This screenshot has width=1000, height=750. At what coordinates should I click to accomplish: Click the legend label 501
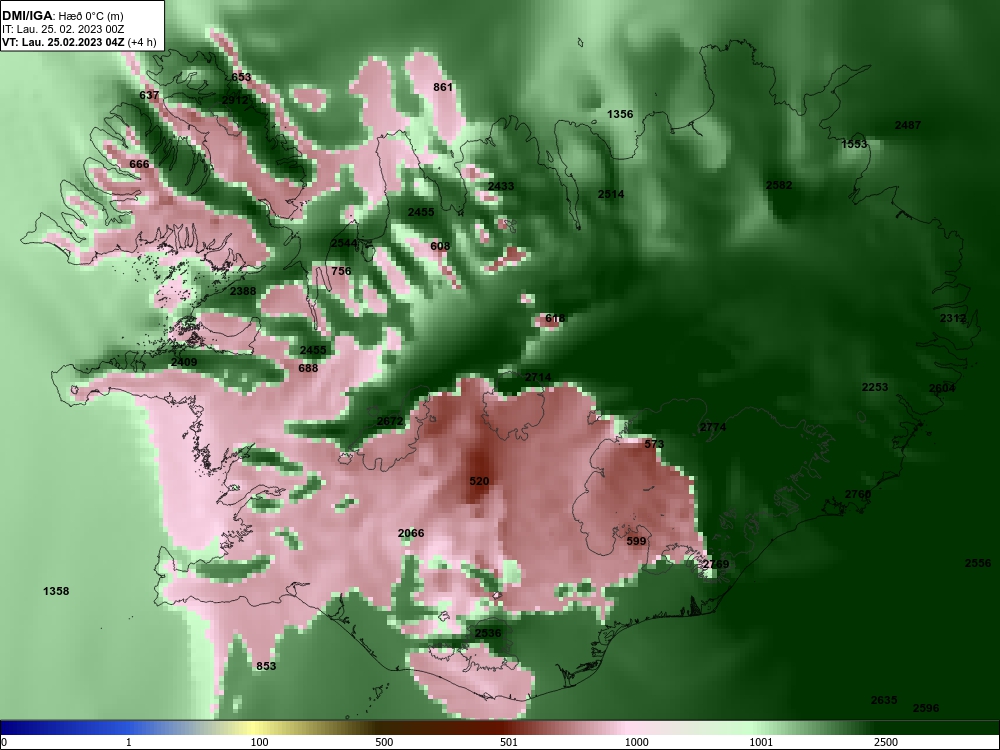(x=508, y=742)
